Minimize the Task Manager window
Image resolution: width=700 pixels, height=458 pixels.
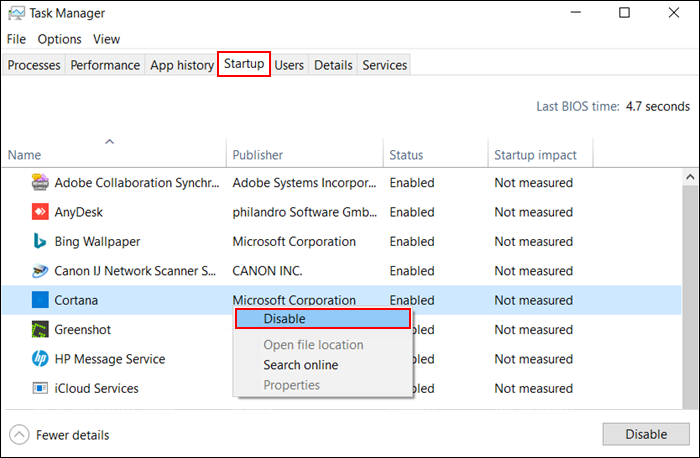(576, 12)
